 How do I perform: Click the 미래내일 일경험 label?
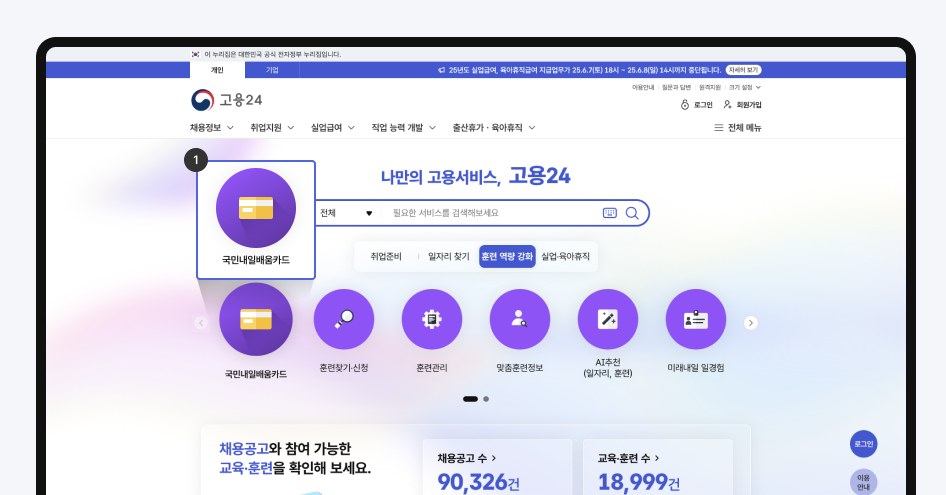[696, 368]
